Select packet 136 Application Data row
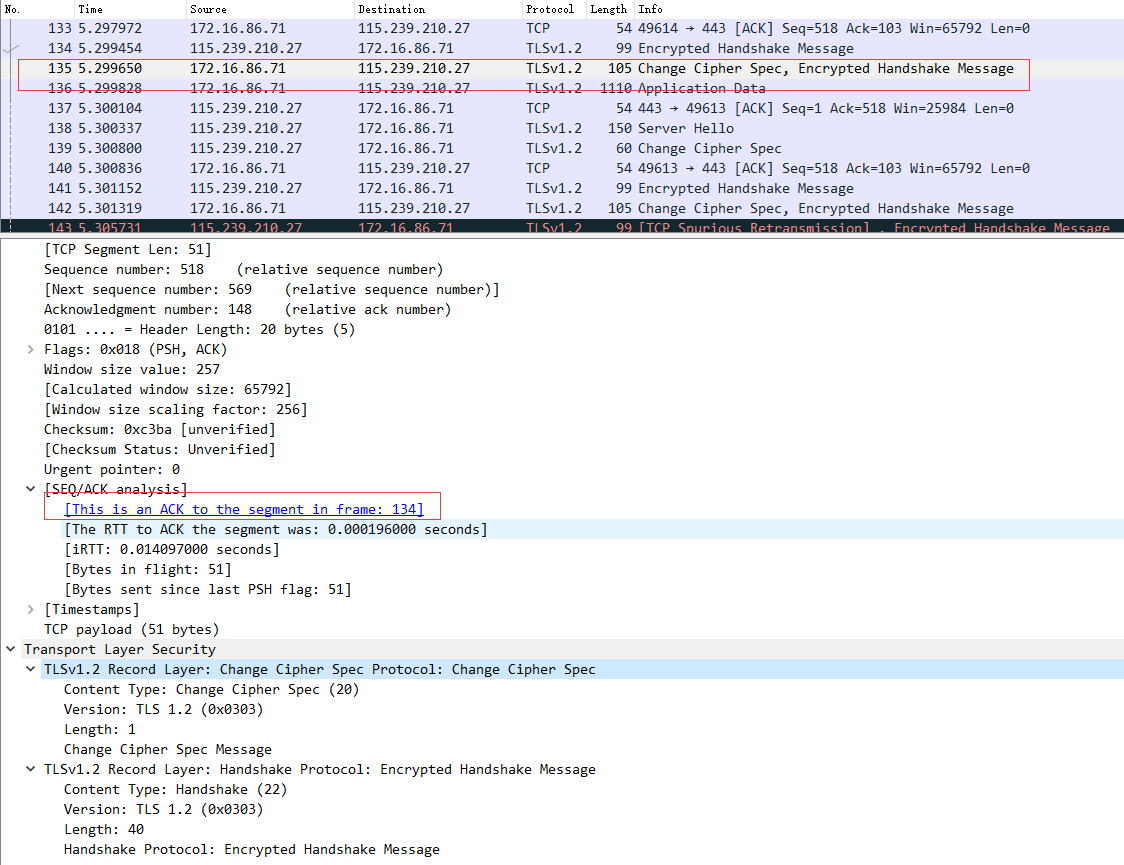 [x=562, y=88]
